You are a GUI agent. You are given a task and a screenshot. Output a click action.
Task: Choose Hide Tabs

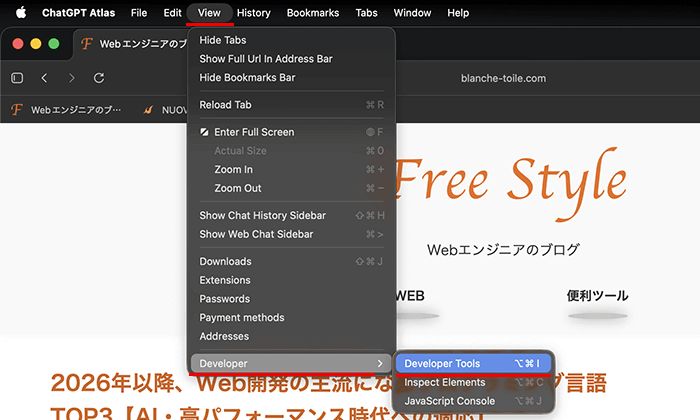[x=292, y=40]
